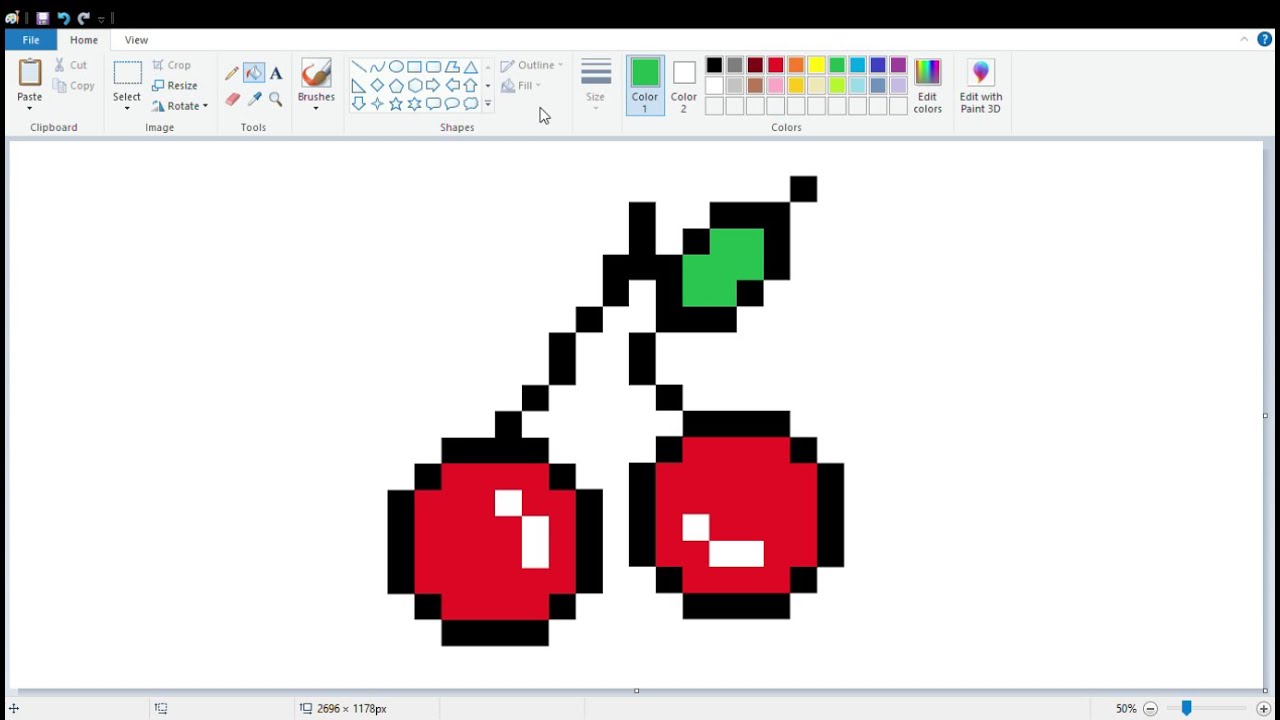Pick the black palette color

714,66
